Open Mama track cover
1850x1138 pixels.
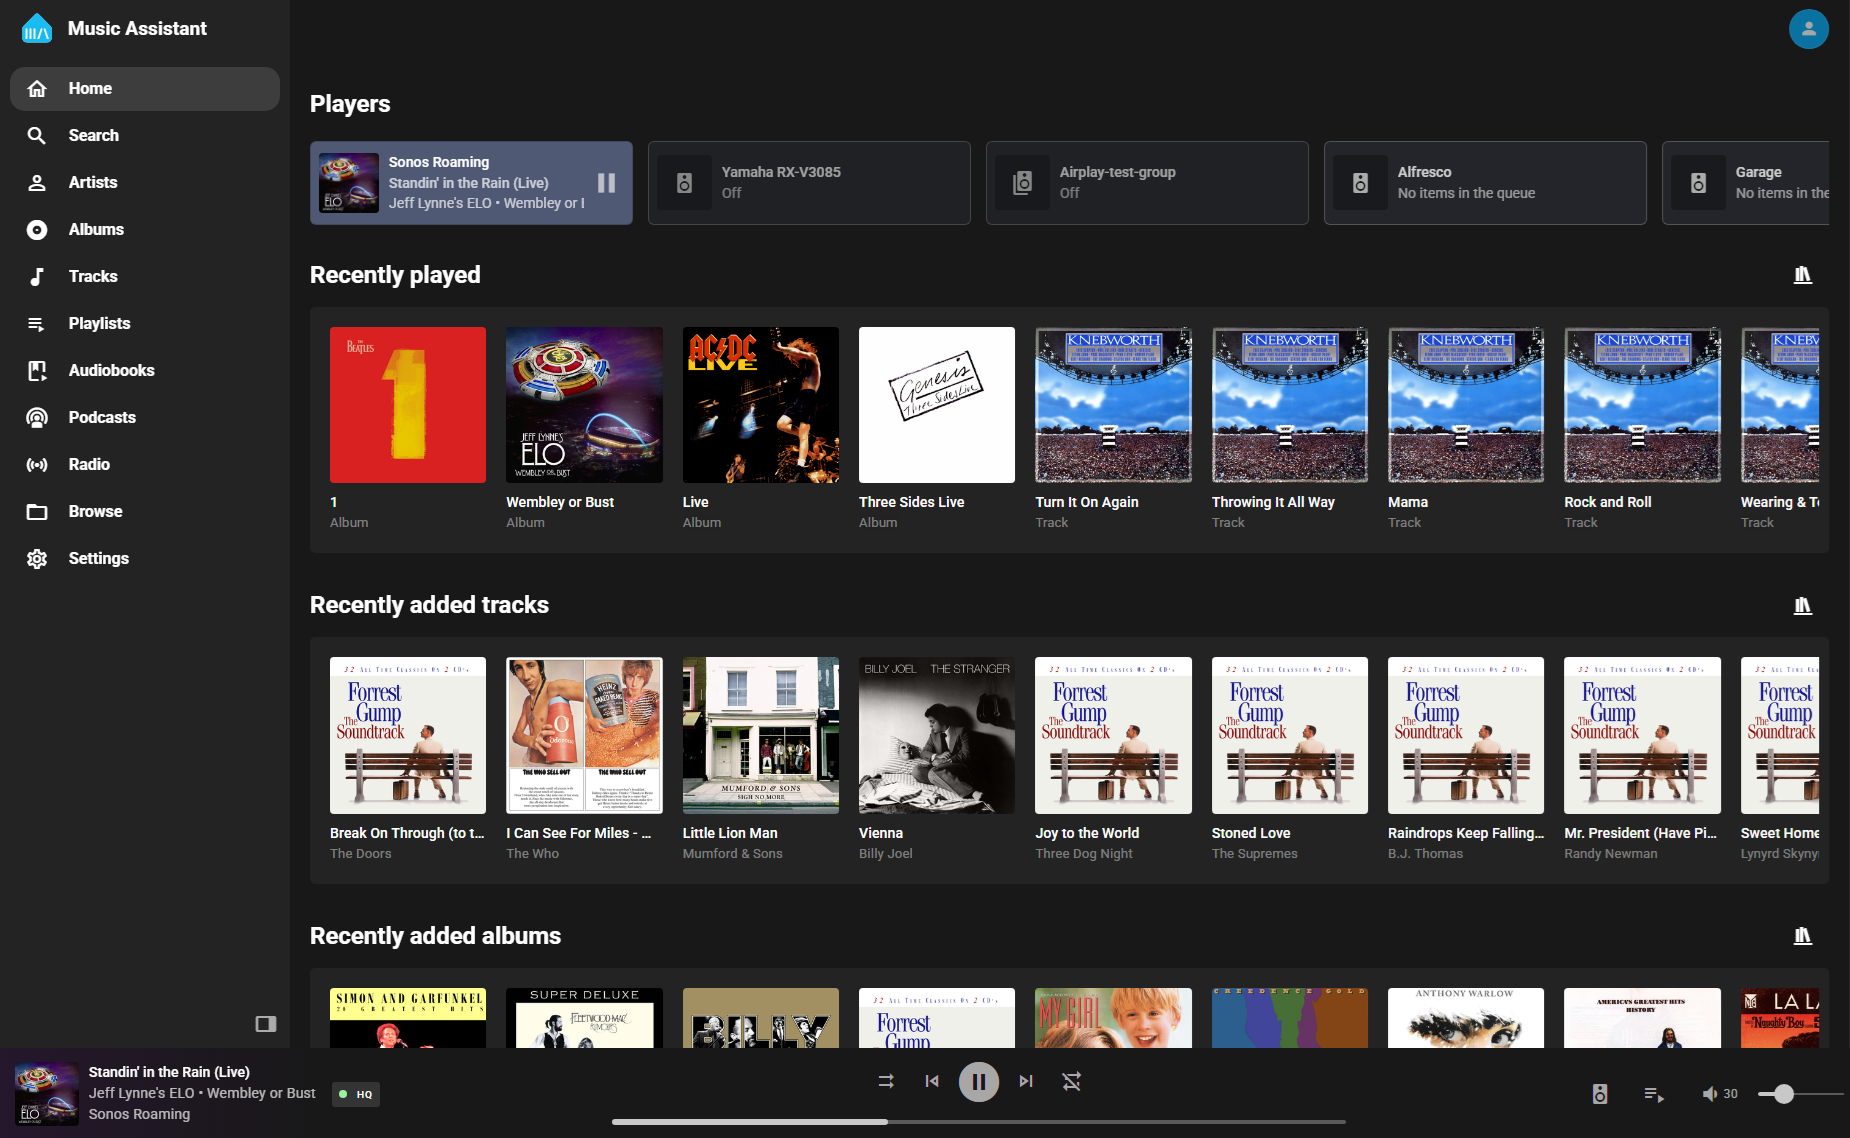coord(1466,405)
